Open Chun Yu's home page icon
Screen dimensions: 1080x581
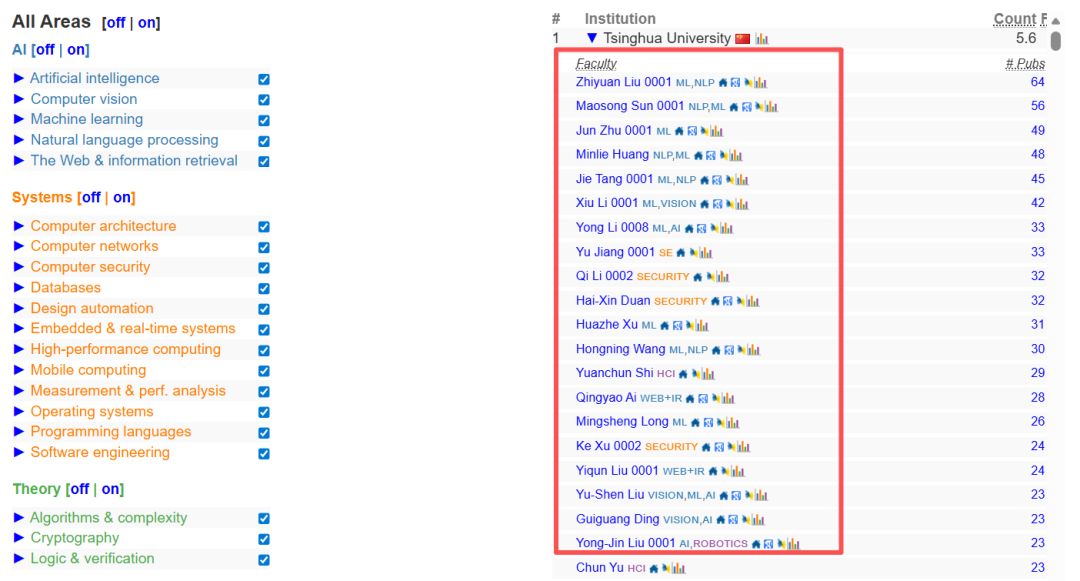654,568
